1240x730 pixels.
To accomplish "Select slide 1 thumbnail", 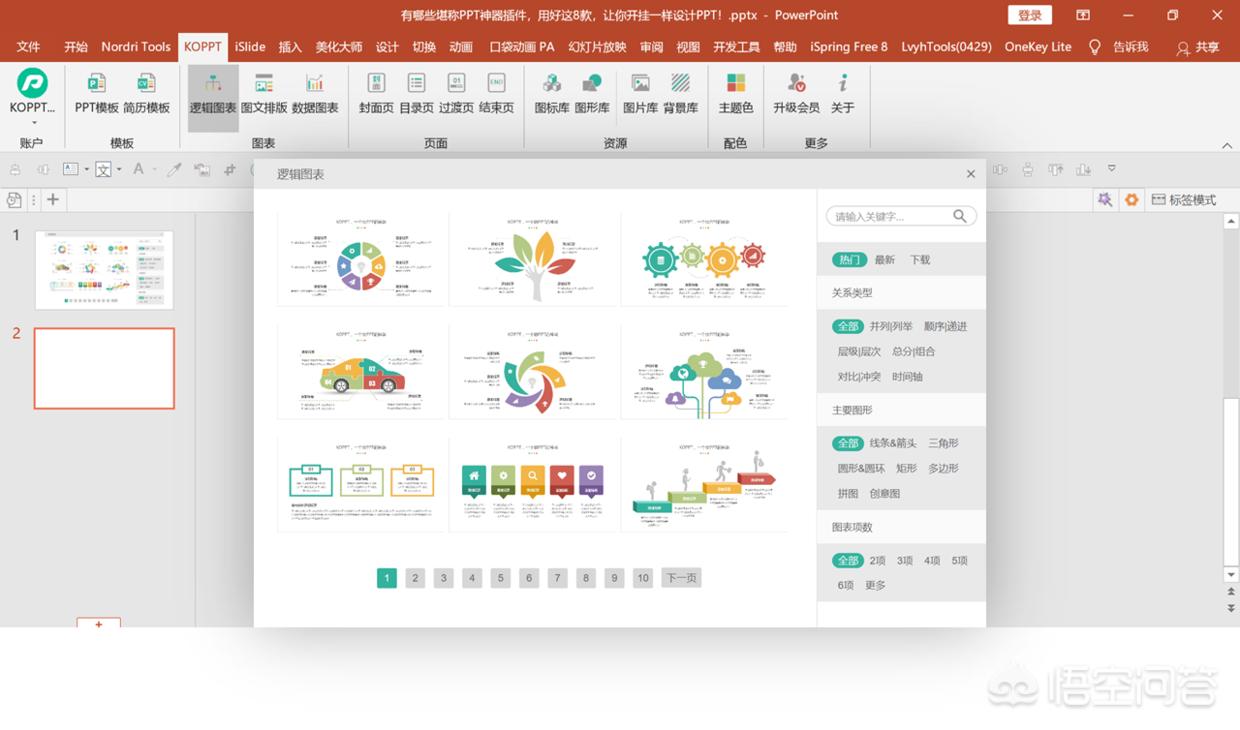I will pos(104,270).
